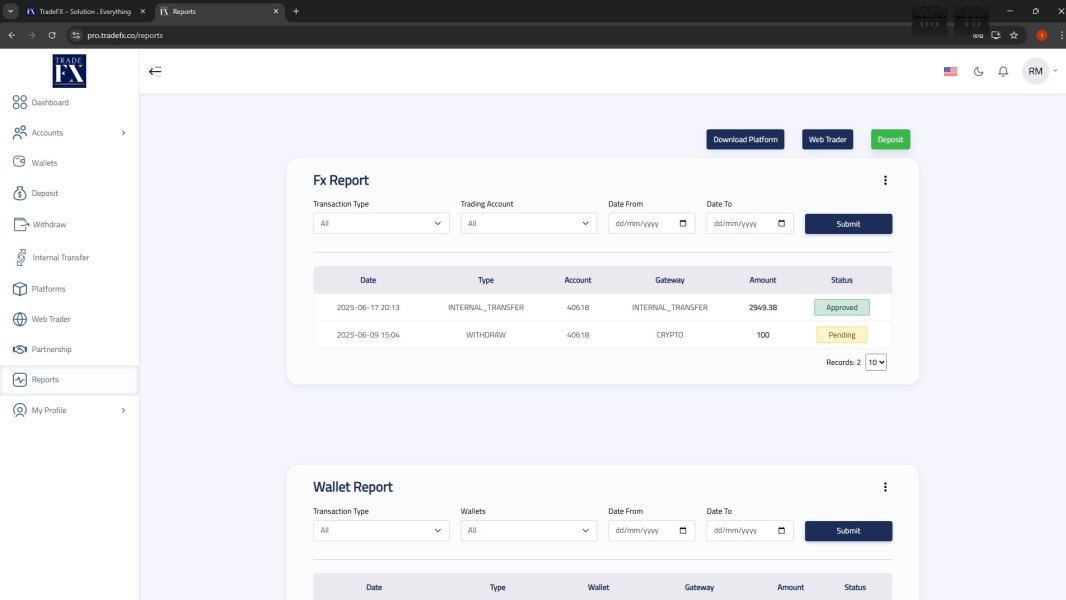Open the Dashboard sidebar icon
Viewport: 1066px width, 600px height.
tap(20, 102)
